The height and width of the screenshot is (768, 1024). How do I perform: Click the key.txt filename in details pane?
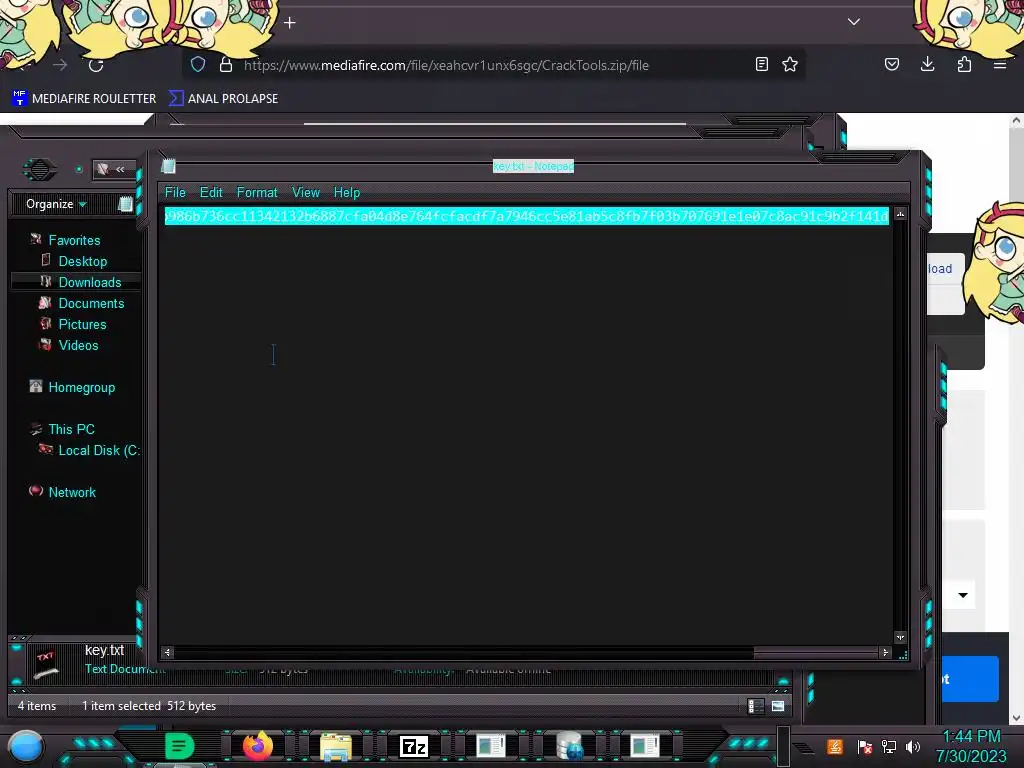(x=104, y=650)
